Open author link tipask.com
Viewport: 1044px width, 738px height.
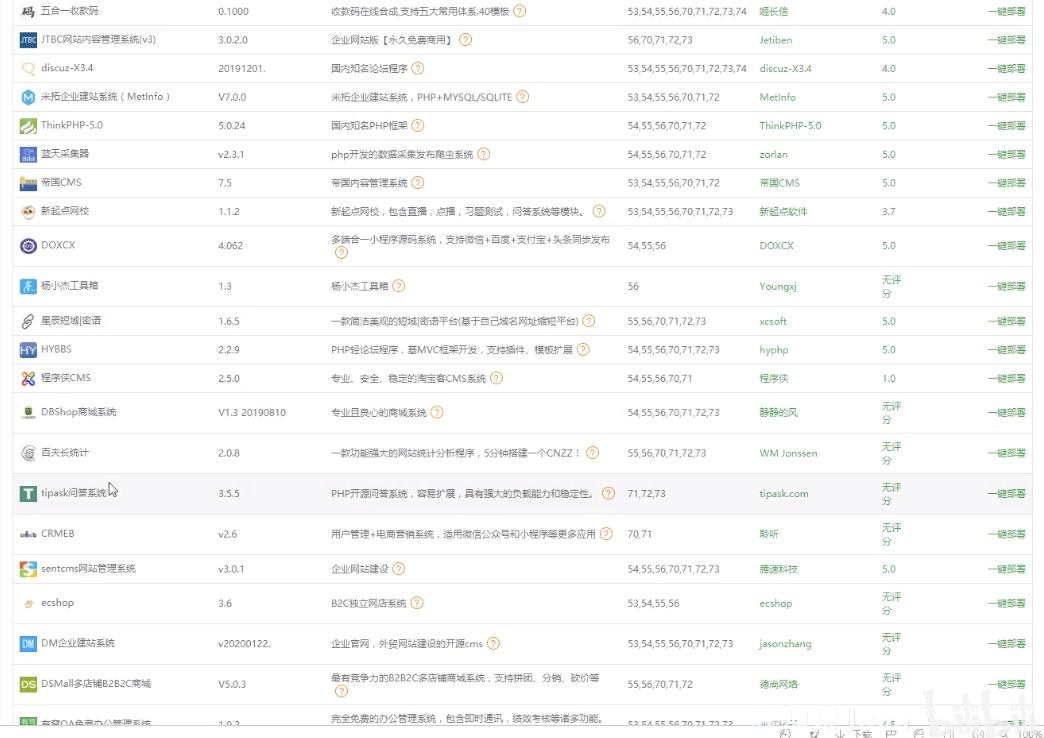(x=784, y=494)
